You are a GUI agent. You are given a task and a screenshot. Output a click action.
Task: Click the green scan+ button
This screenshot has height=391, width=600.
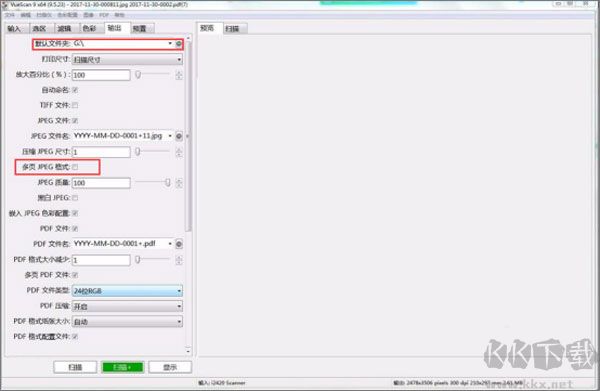point(122,367)
